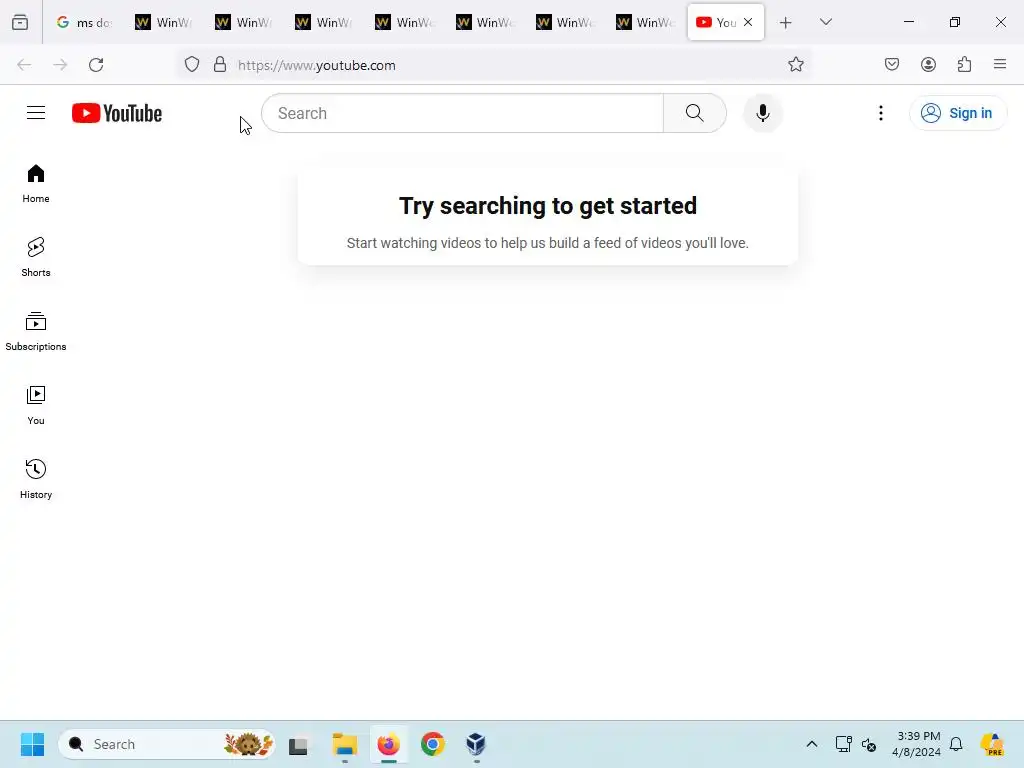Open History from the sidebar
The width and height of the screenshot is (1024, 768).
point(36,479)
